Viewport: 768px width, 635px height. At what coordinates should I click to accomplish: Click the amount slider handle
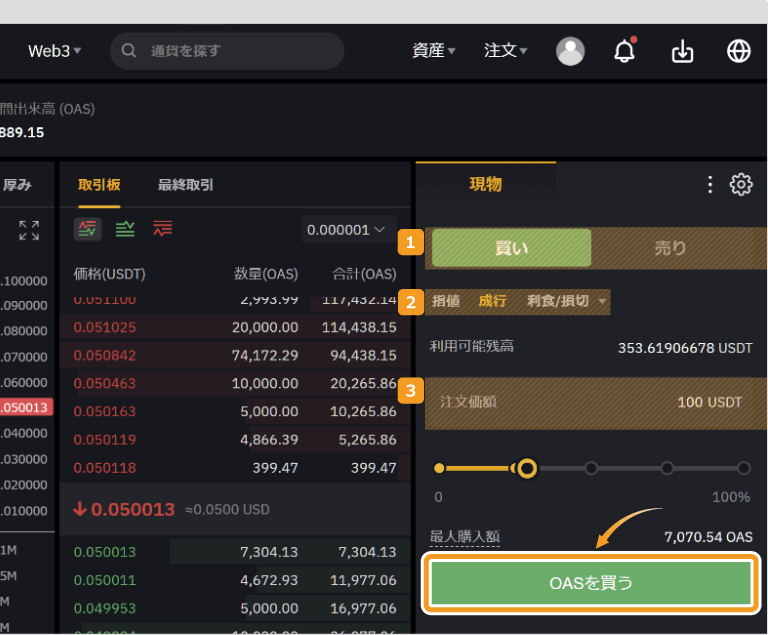[x=527, y=468]
